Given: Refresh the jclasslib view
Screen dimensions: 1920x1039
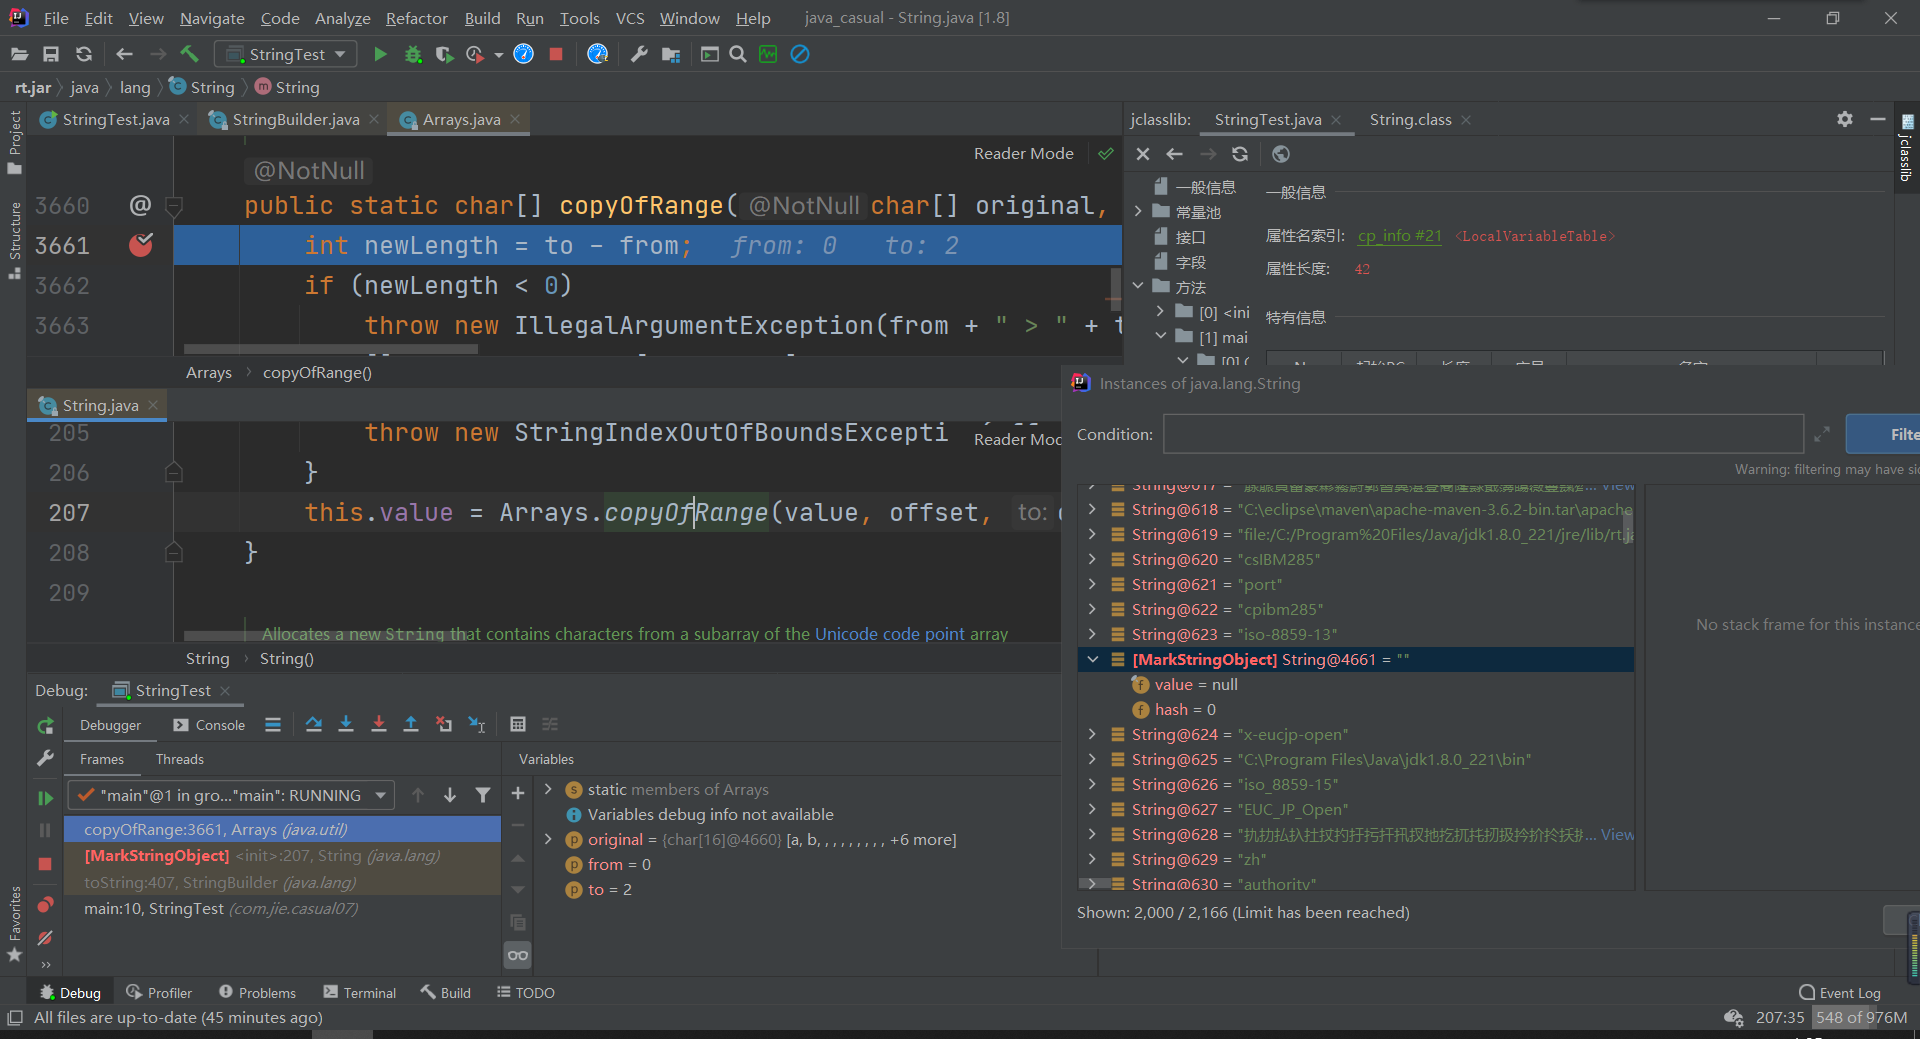Looking at the screenshot, I should point(1240,154).
